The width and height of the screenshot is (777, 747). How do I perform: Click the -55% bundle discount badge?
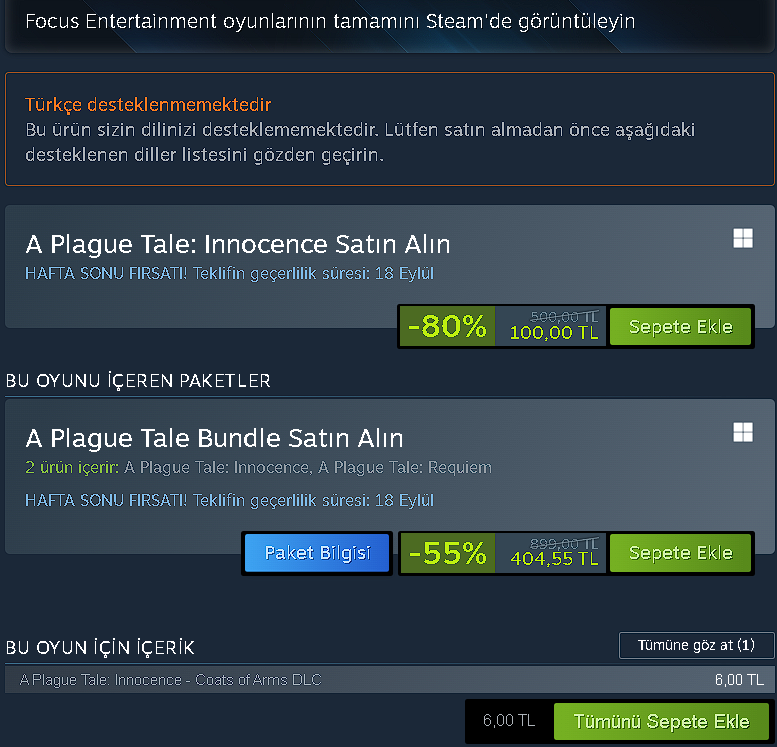pos(447,553)
